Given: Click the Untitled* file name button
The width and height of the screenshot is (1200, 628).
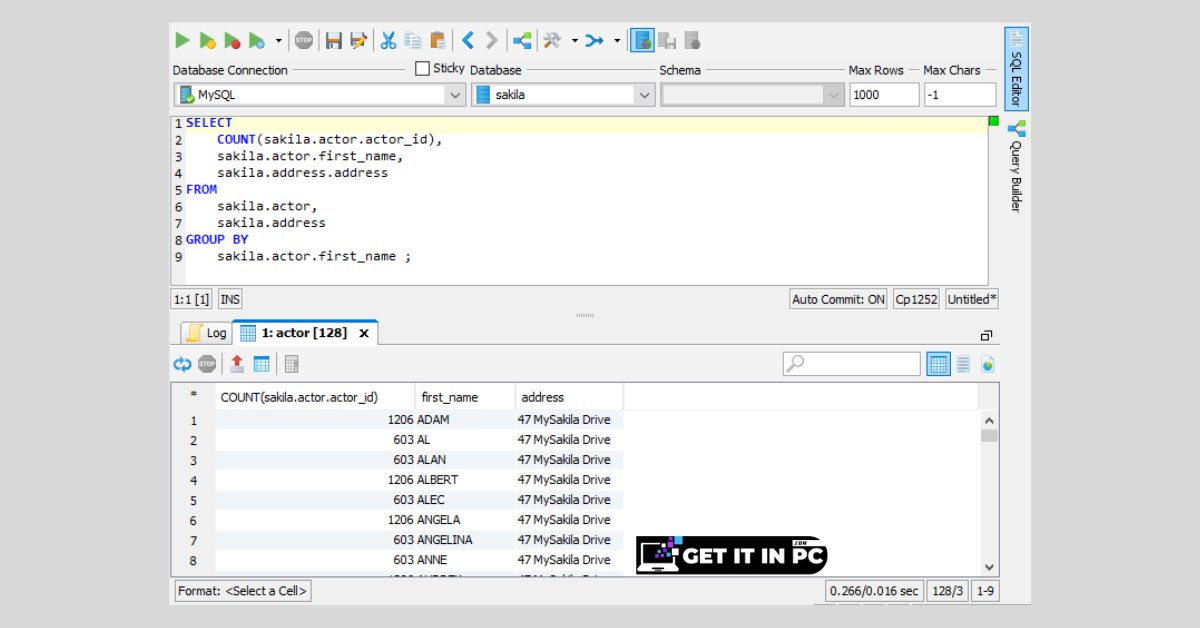Looking at the screenshot, I should point(972,299).
